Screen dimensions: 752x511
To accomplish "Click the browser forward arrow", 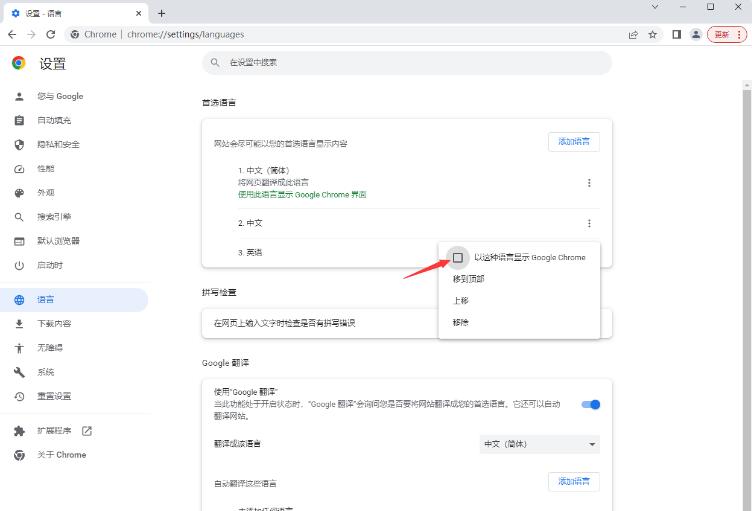I will pos(31,35).
